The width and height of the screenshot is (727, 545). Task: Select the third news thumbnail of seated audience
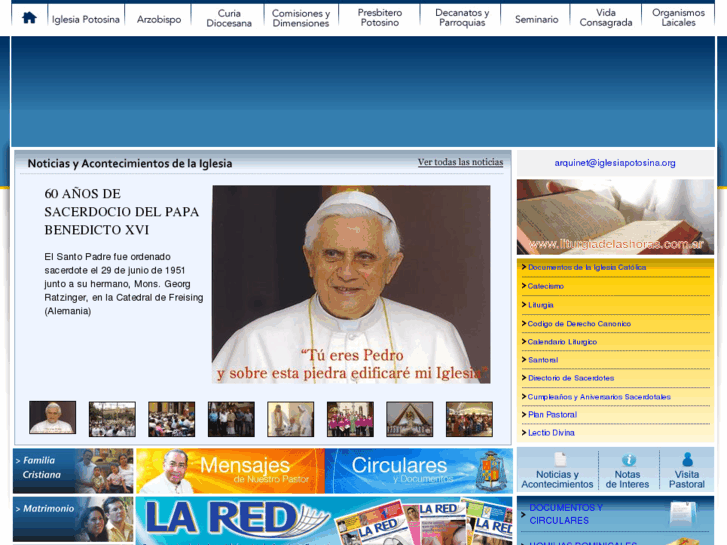point(172,419)
